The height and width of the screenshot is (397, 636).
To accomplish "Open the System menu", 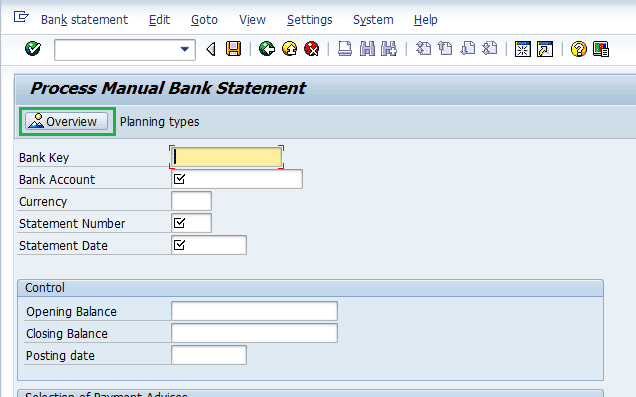I will [x=373, y=20].
